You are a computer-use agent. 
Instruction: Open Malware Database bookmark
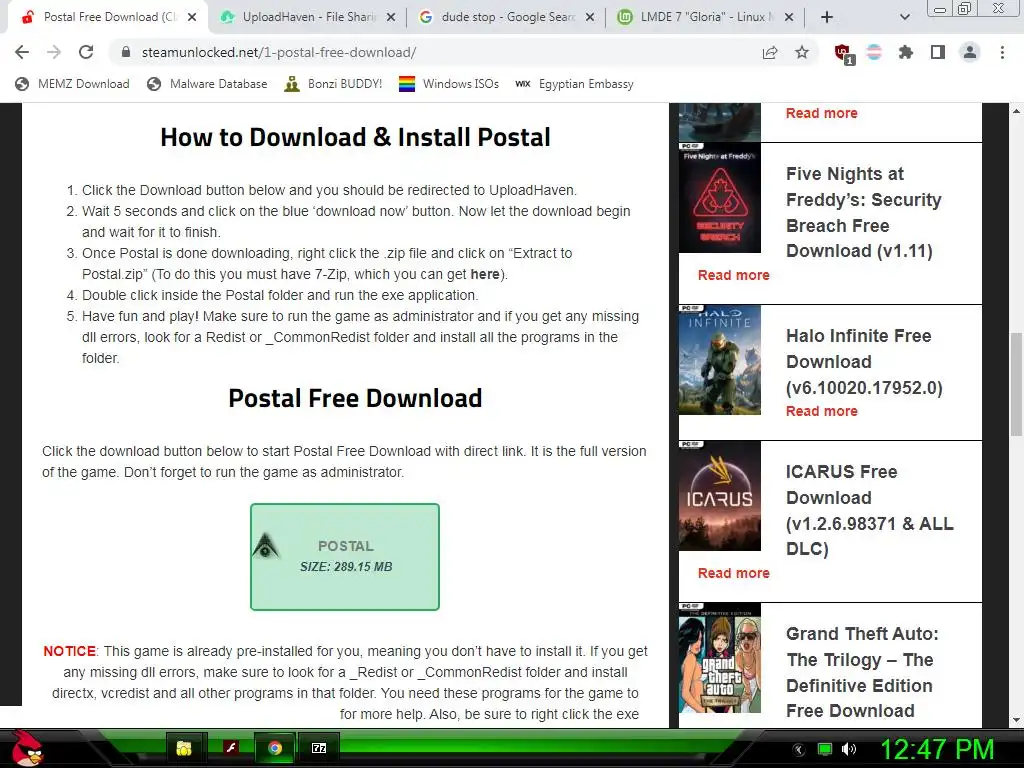point(207,84)
